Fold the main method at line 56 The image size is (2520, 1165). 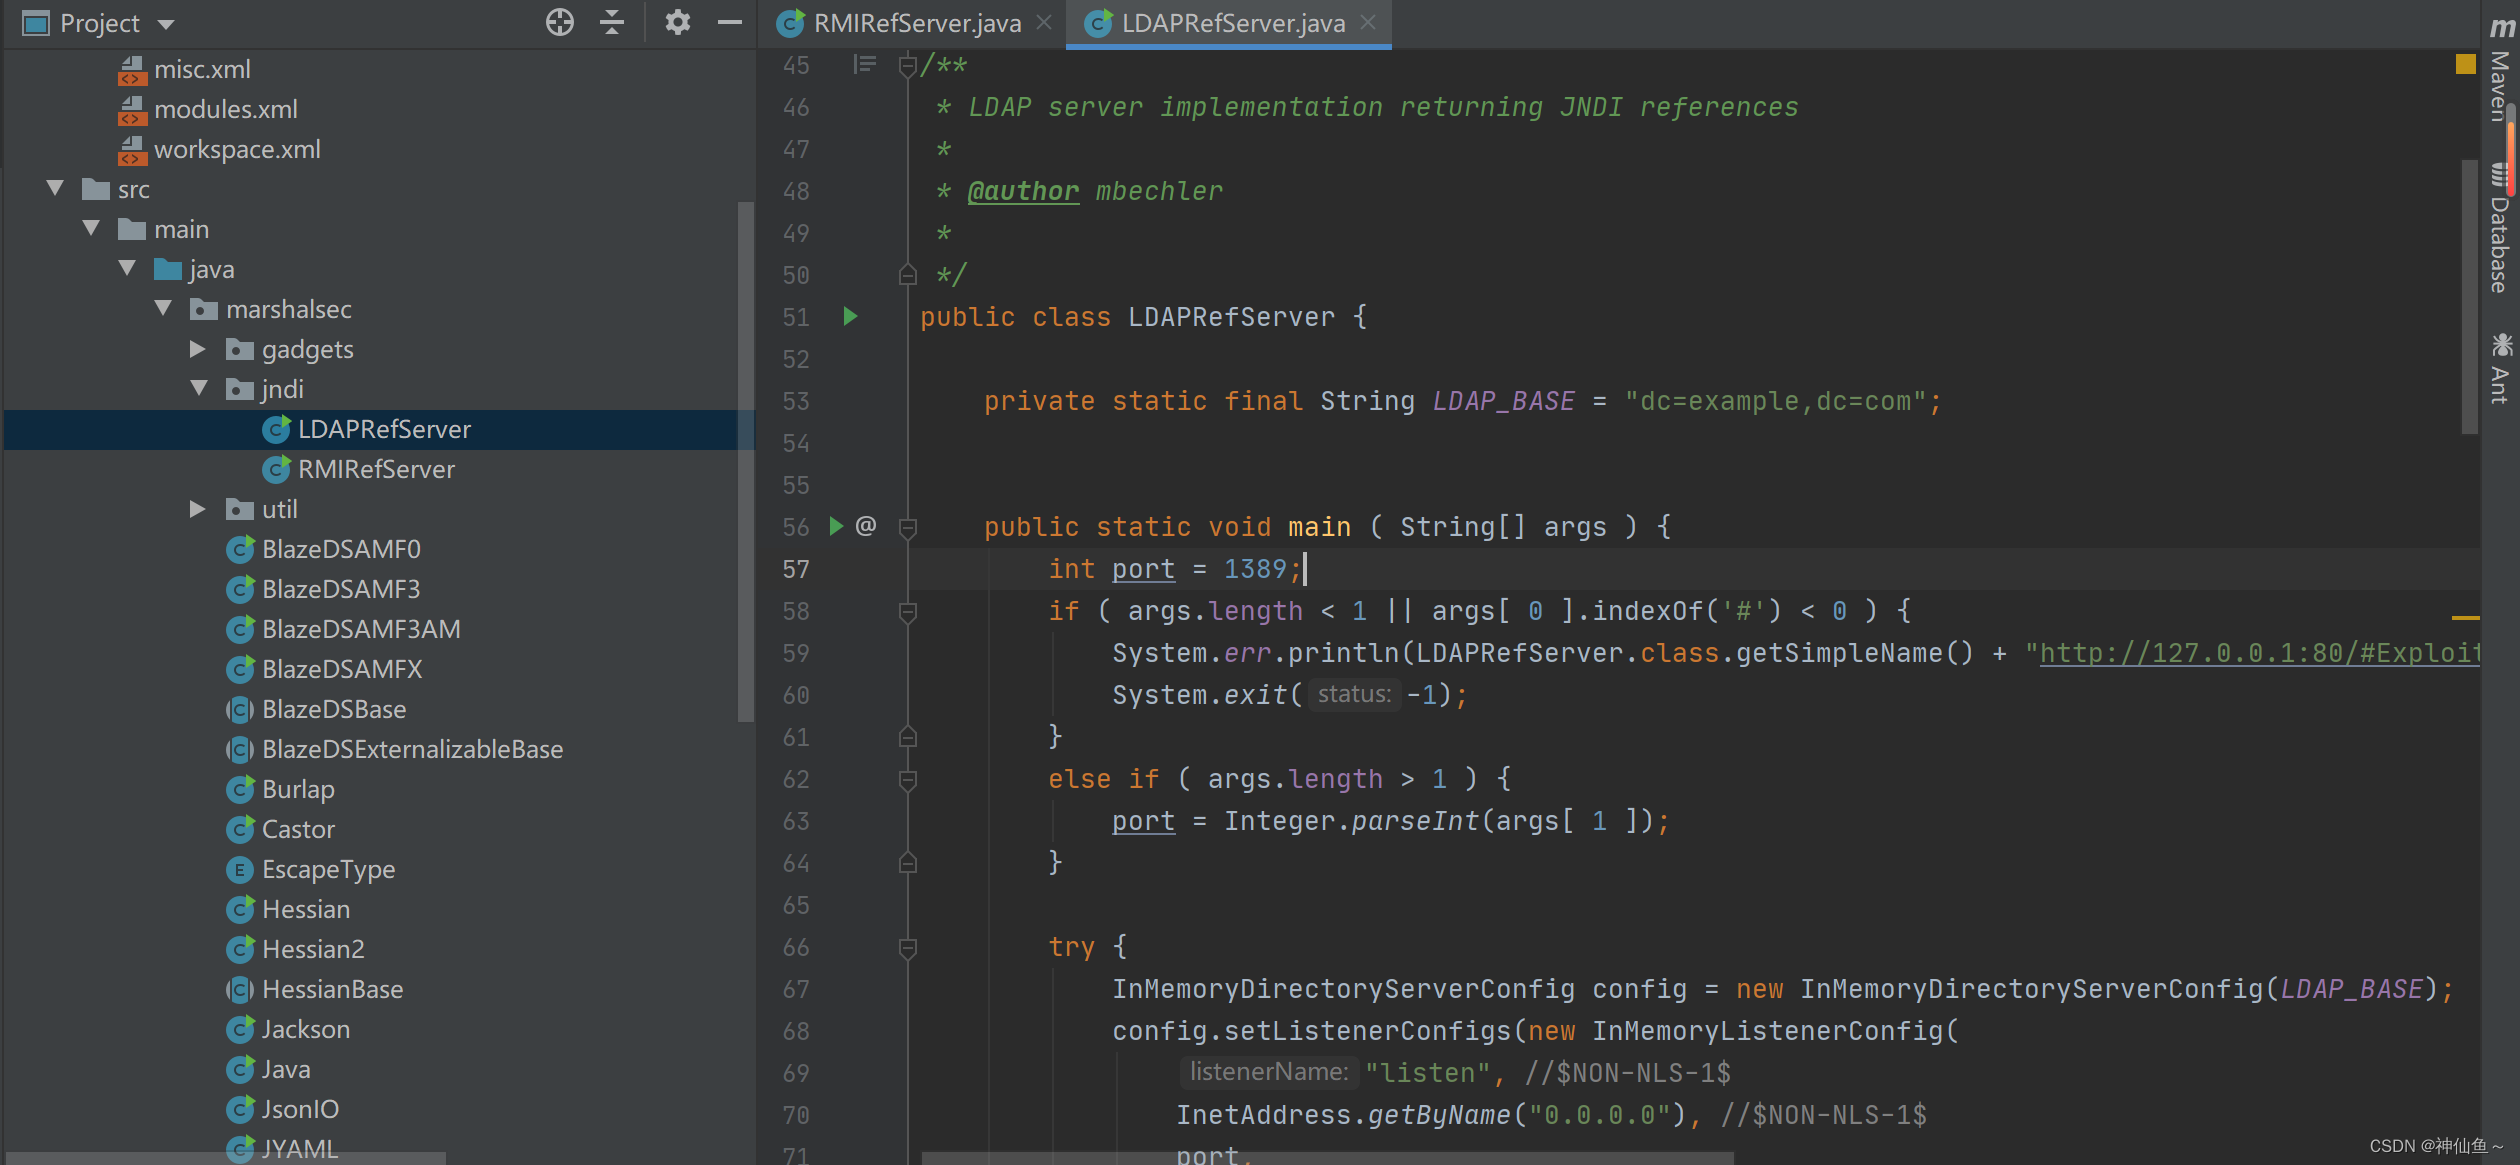point(908,527)
